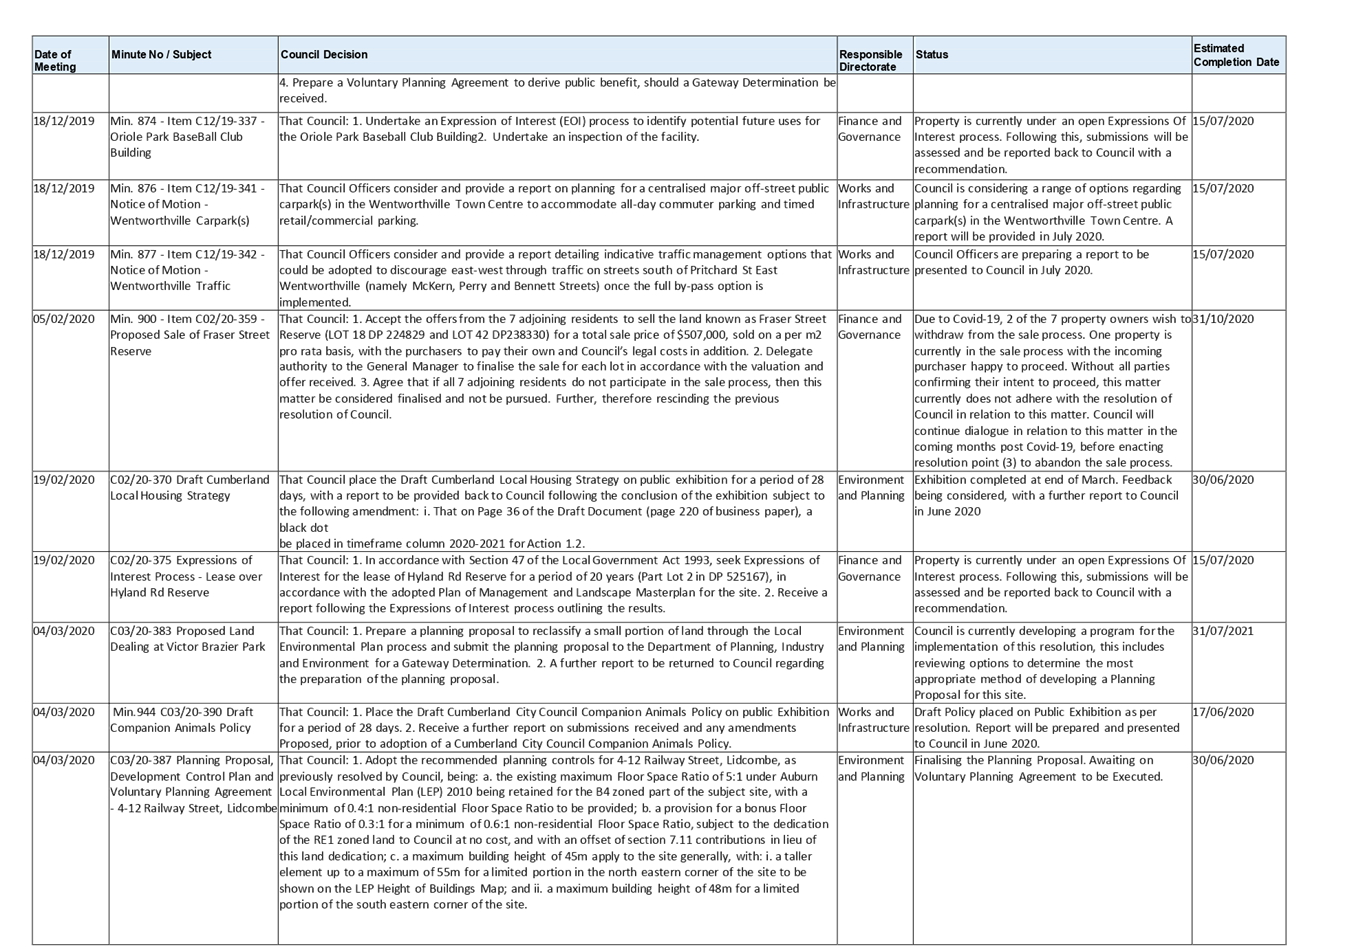Click the 'Due to Covid-19' status text
This screenshot has height=947, width=1365.
pos(1052,391)
